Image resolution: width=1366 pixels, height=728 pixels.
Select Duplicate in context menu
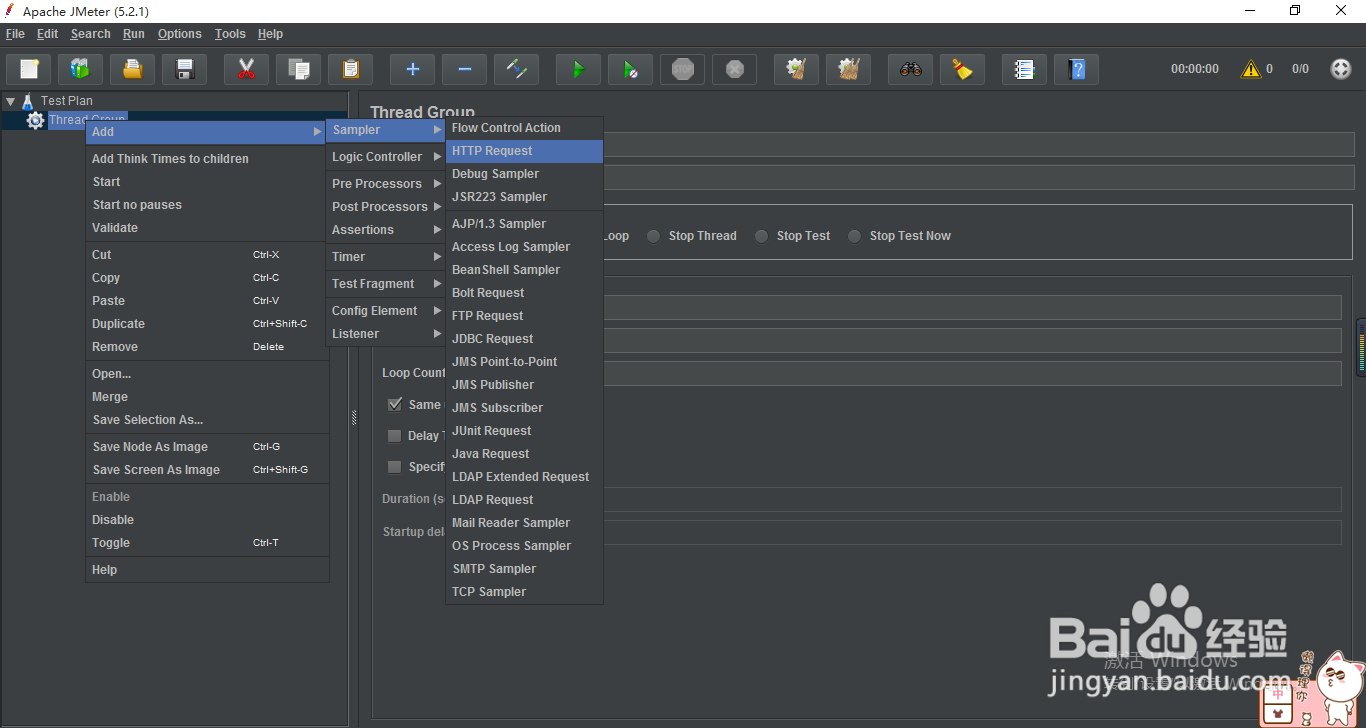(206, 324)
